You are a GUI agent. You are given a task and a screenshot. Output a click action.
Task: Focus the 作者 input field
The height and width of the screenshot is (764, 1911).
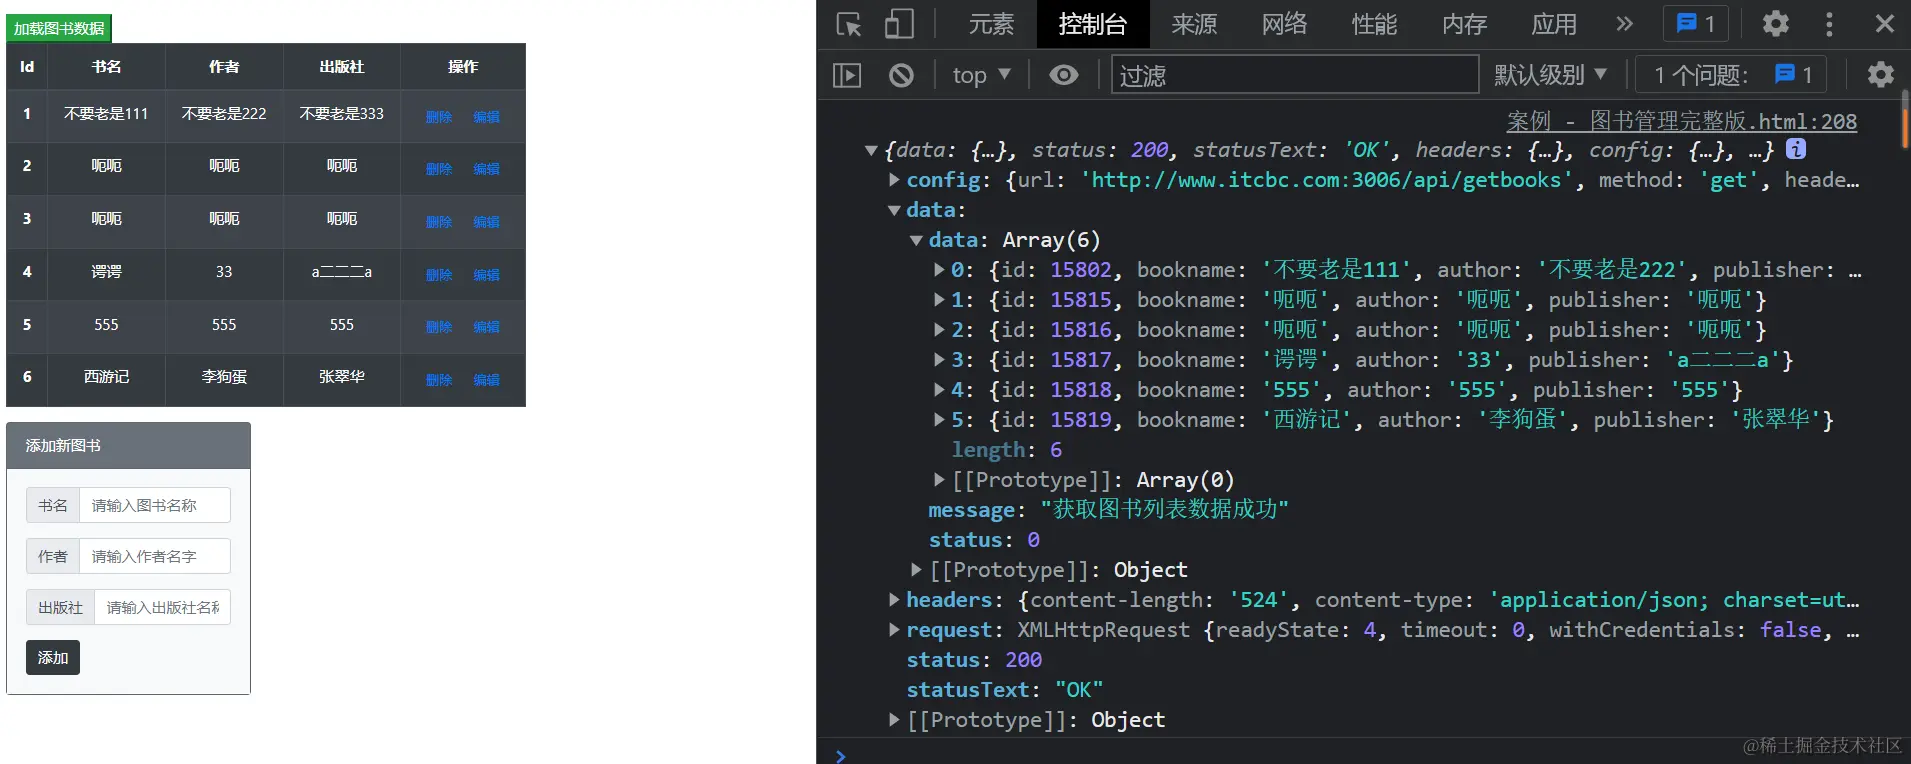155,556
